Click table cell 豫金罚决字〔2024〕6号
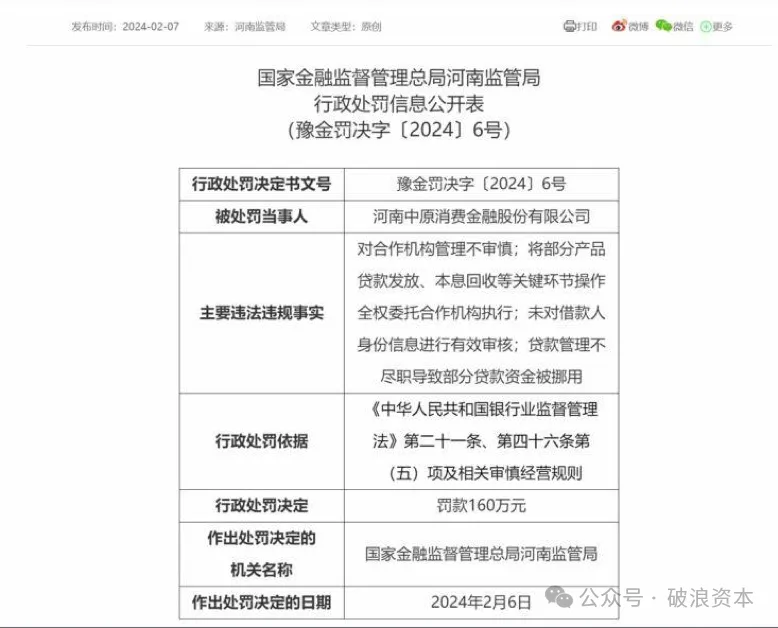Viewport: 778px width, 628px height. coord(481,184)
